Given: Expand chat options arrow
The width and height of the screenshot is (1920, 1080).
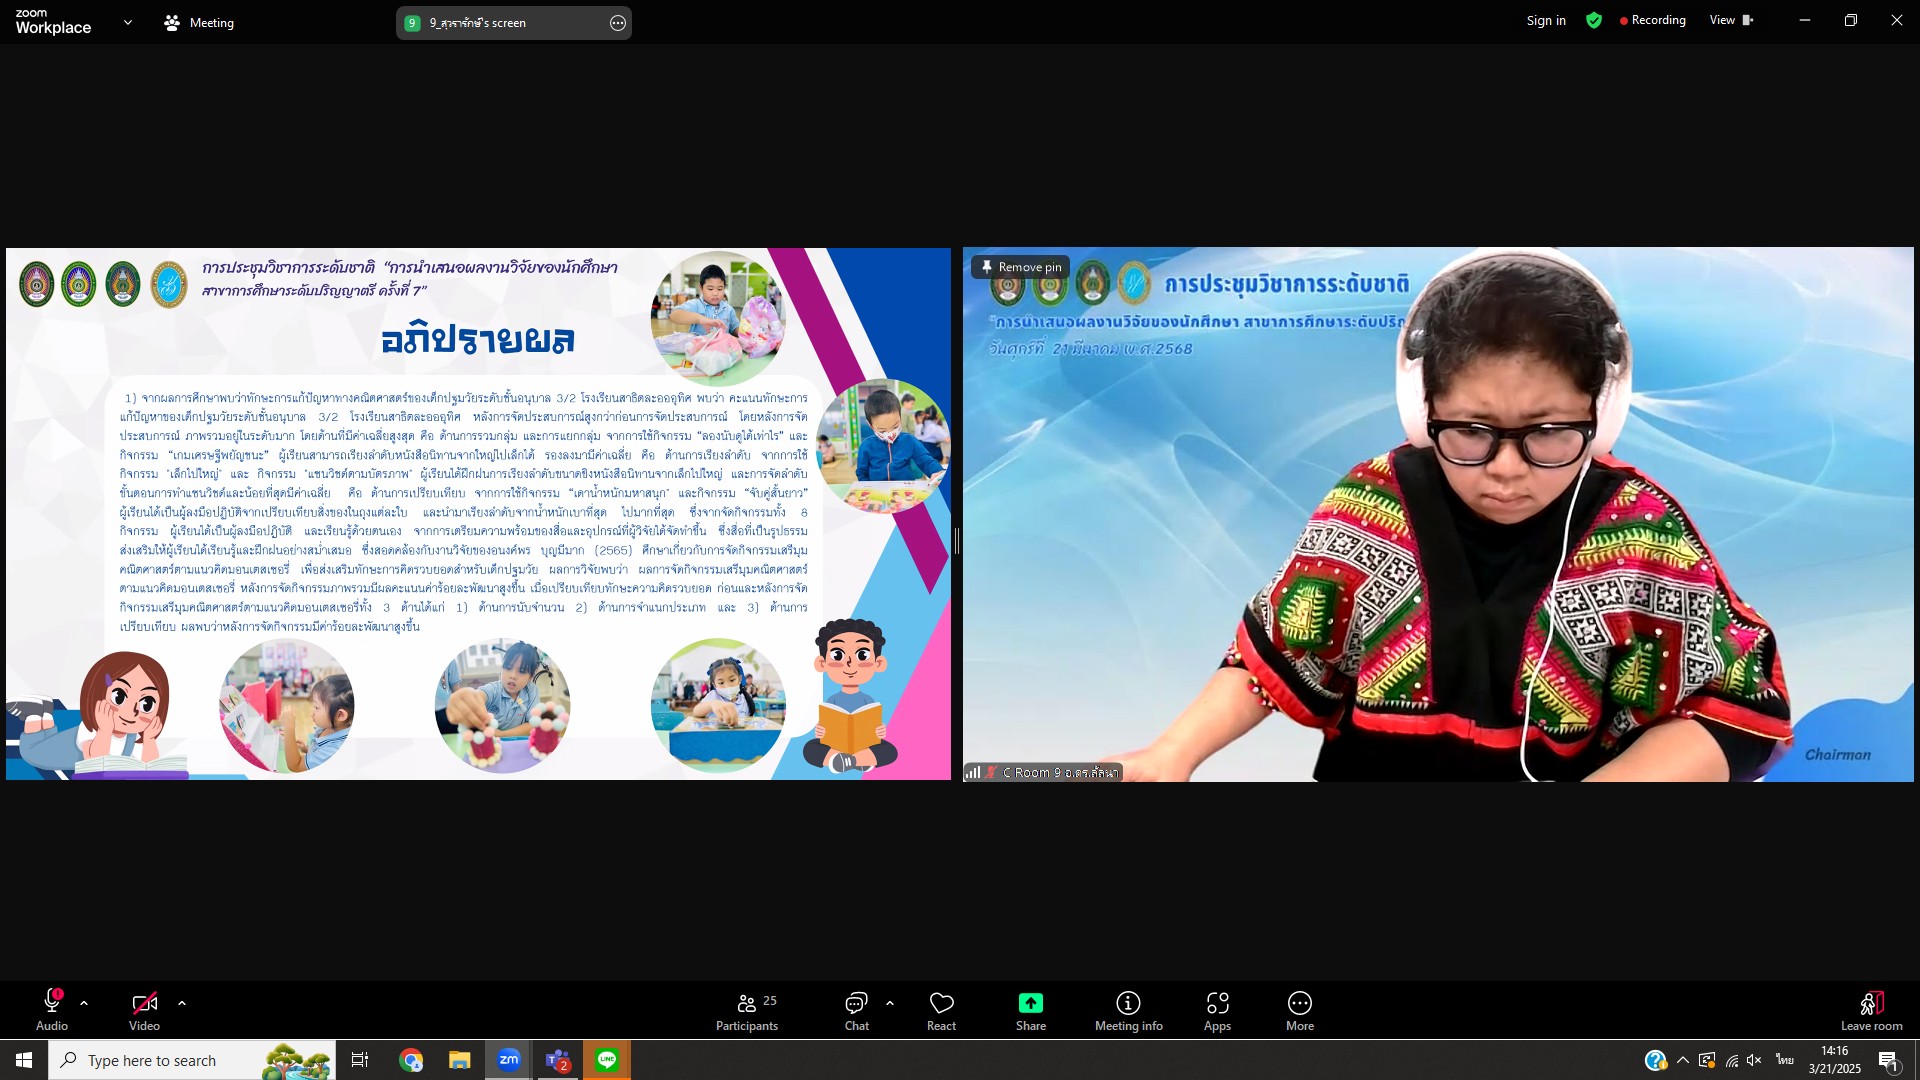Looking at the screenshot, I should tap(890, 1002).
